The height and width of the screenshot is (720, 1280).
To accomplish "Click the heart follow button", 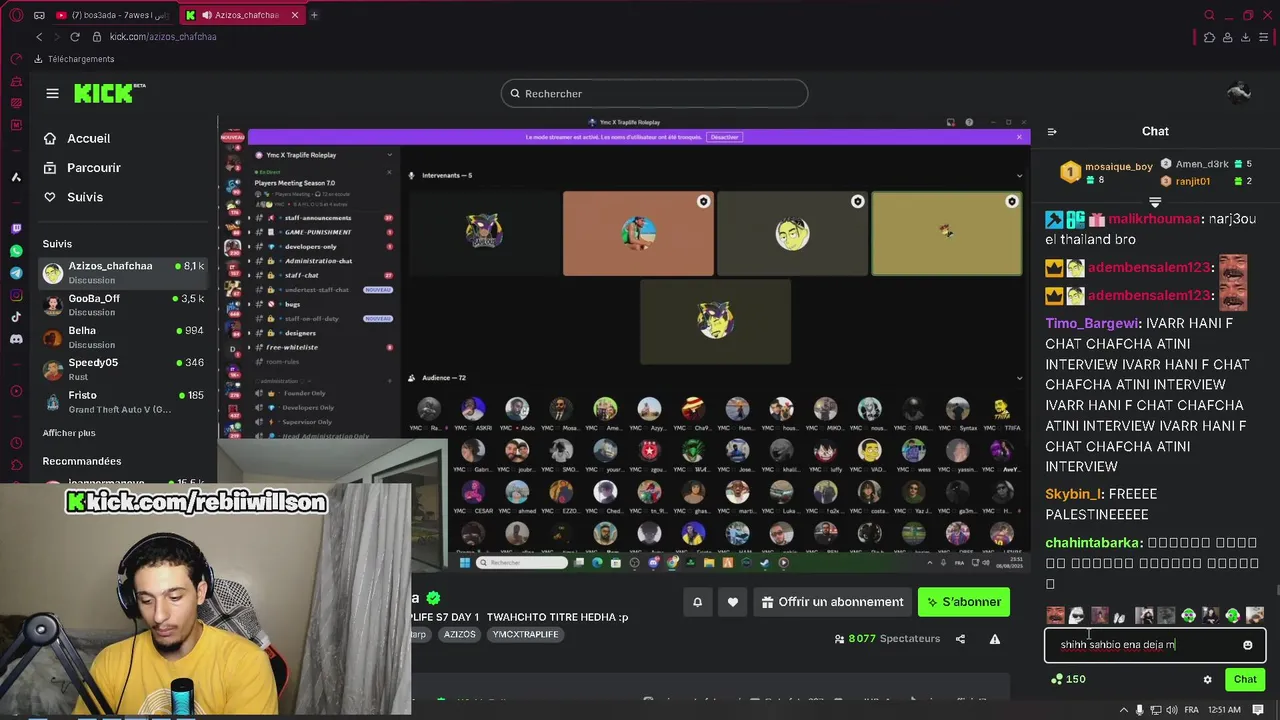I will (x=733, y=602).
